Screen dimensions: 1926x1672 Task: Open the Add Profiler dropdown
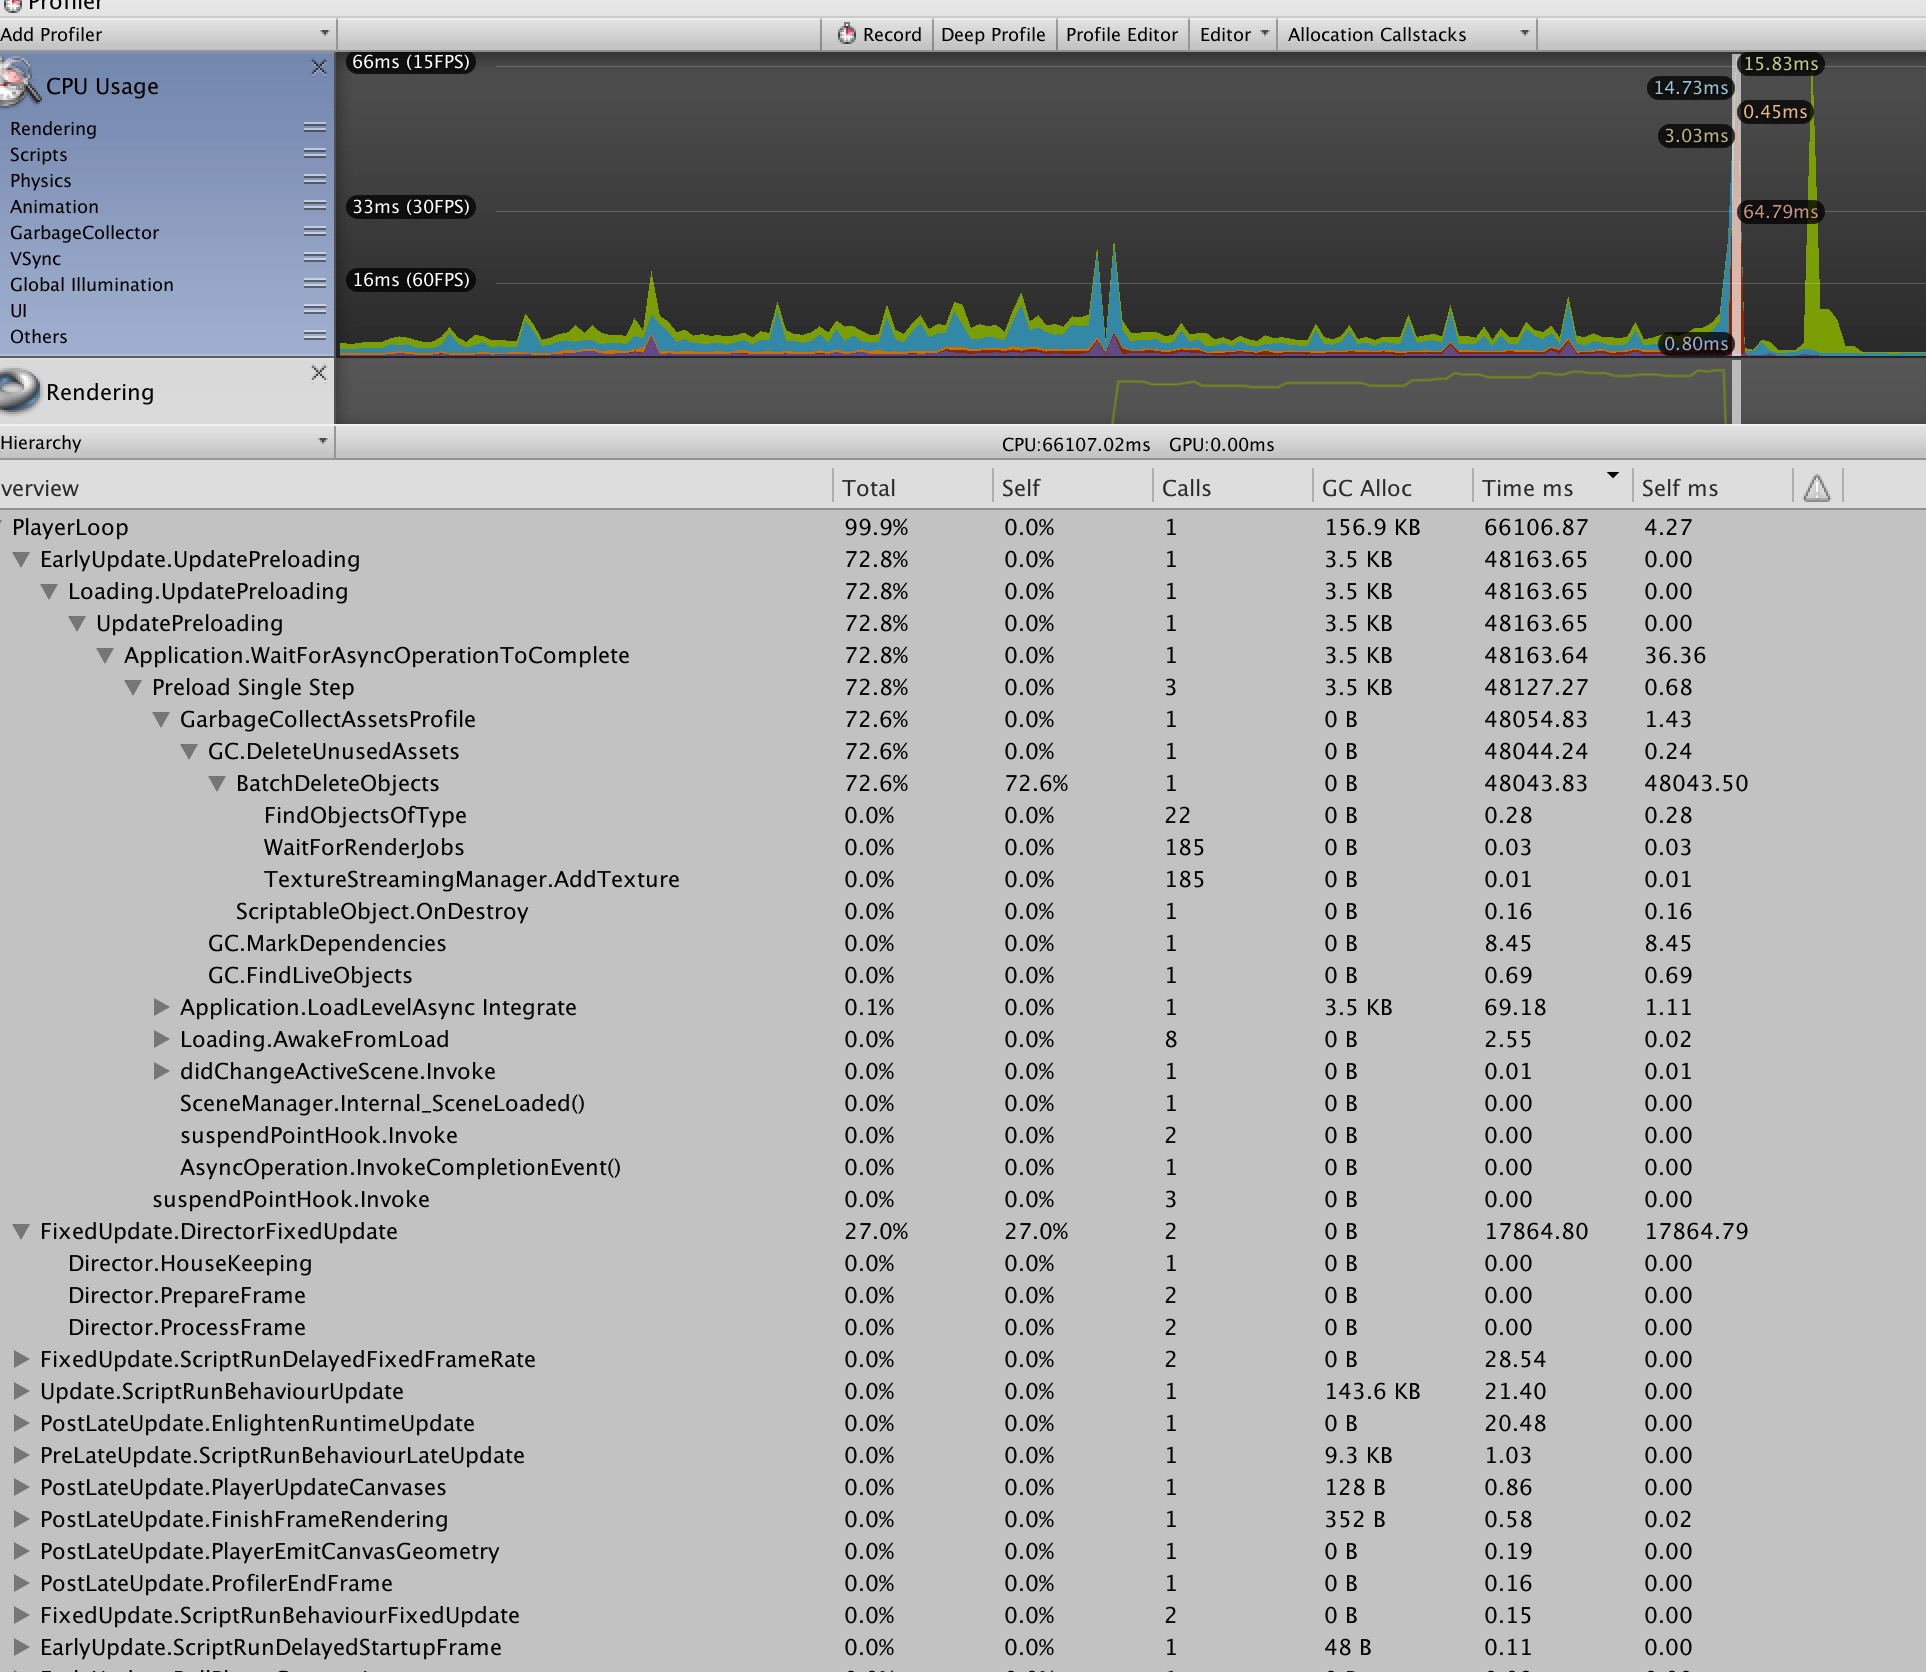pyautogui.click(x=167, y=34)
